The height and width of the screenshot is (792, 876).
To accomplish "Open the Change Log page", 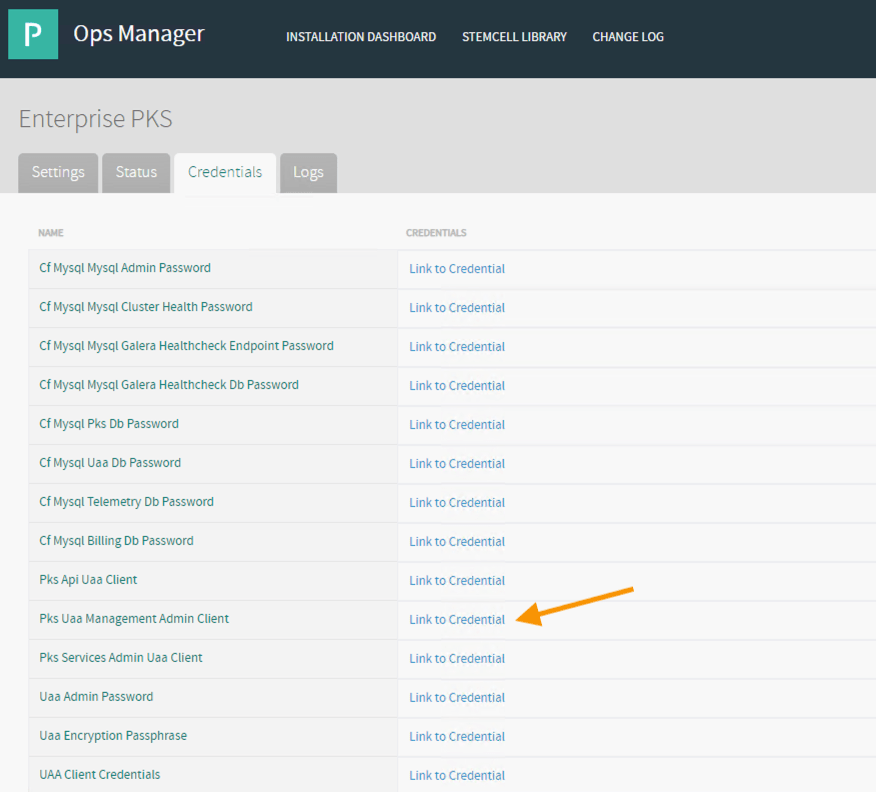I will [628, 37].
